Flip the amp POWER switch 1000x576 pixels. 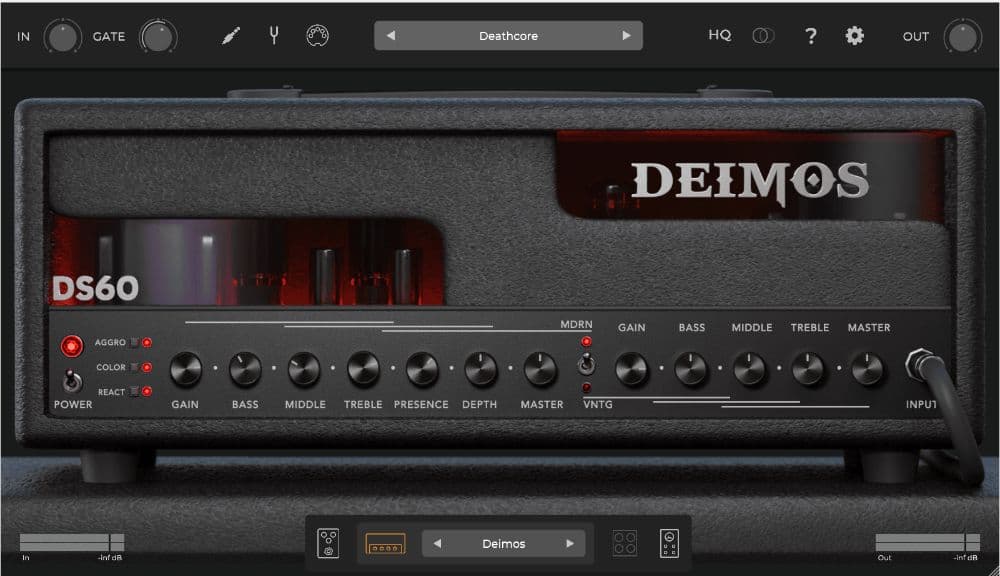click(x=71, y=381)
